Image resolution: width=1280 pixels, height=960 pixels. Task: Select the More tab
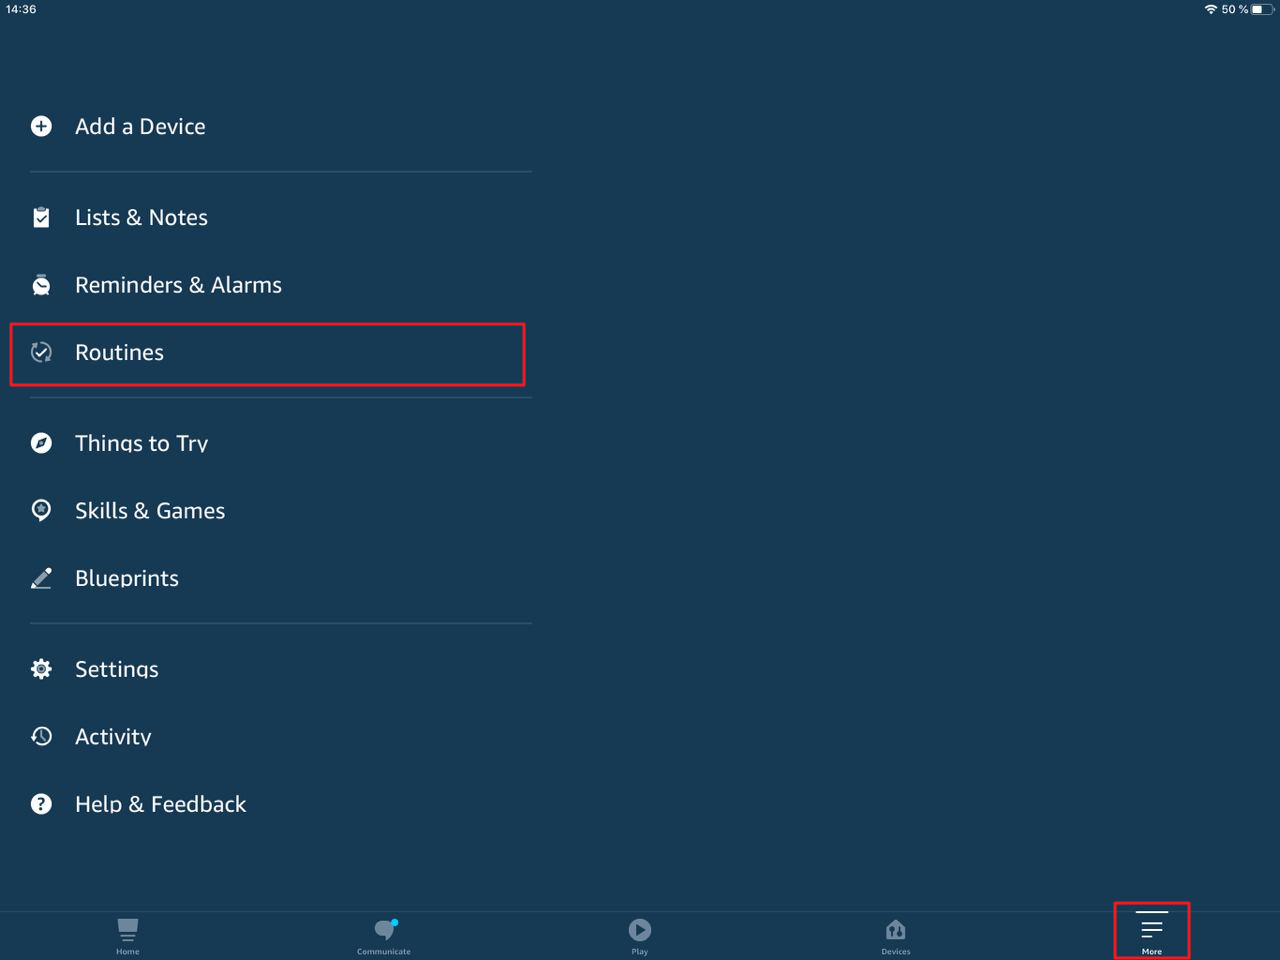(x=1152, y=932)
